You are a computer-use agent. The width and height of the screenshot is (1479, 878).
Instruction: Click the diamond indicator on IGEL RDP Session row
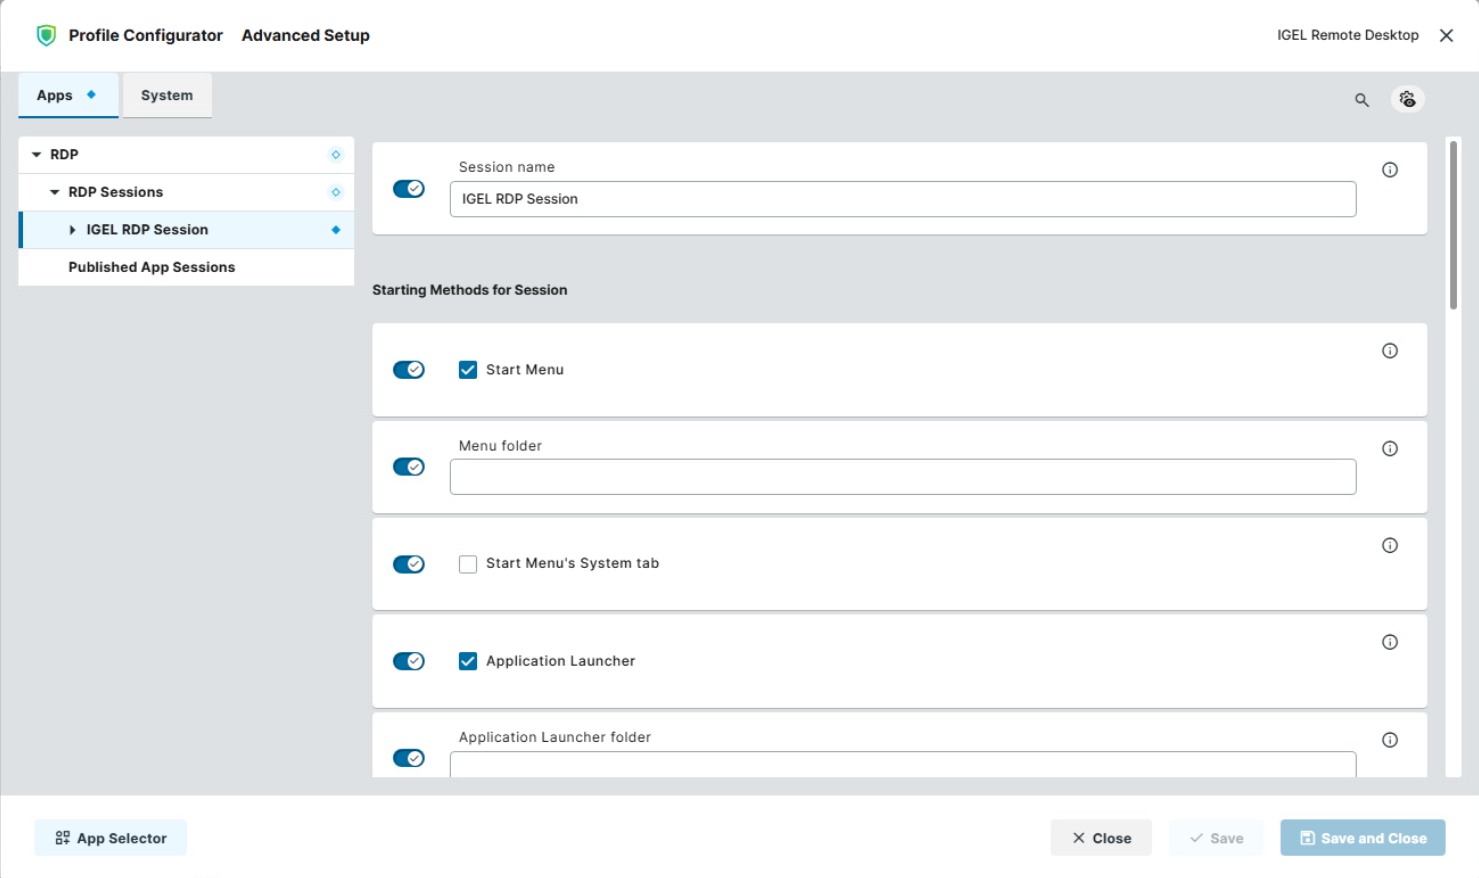coord(336,230)
